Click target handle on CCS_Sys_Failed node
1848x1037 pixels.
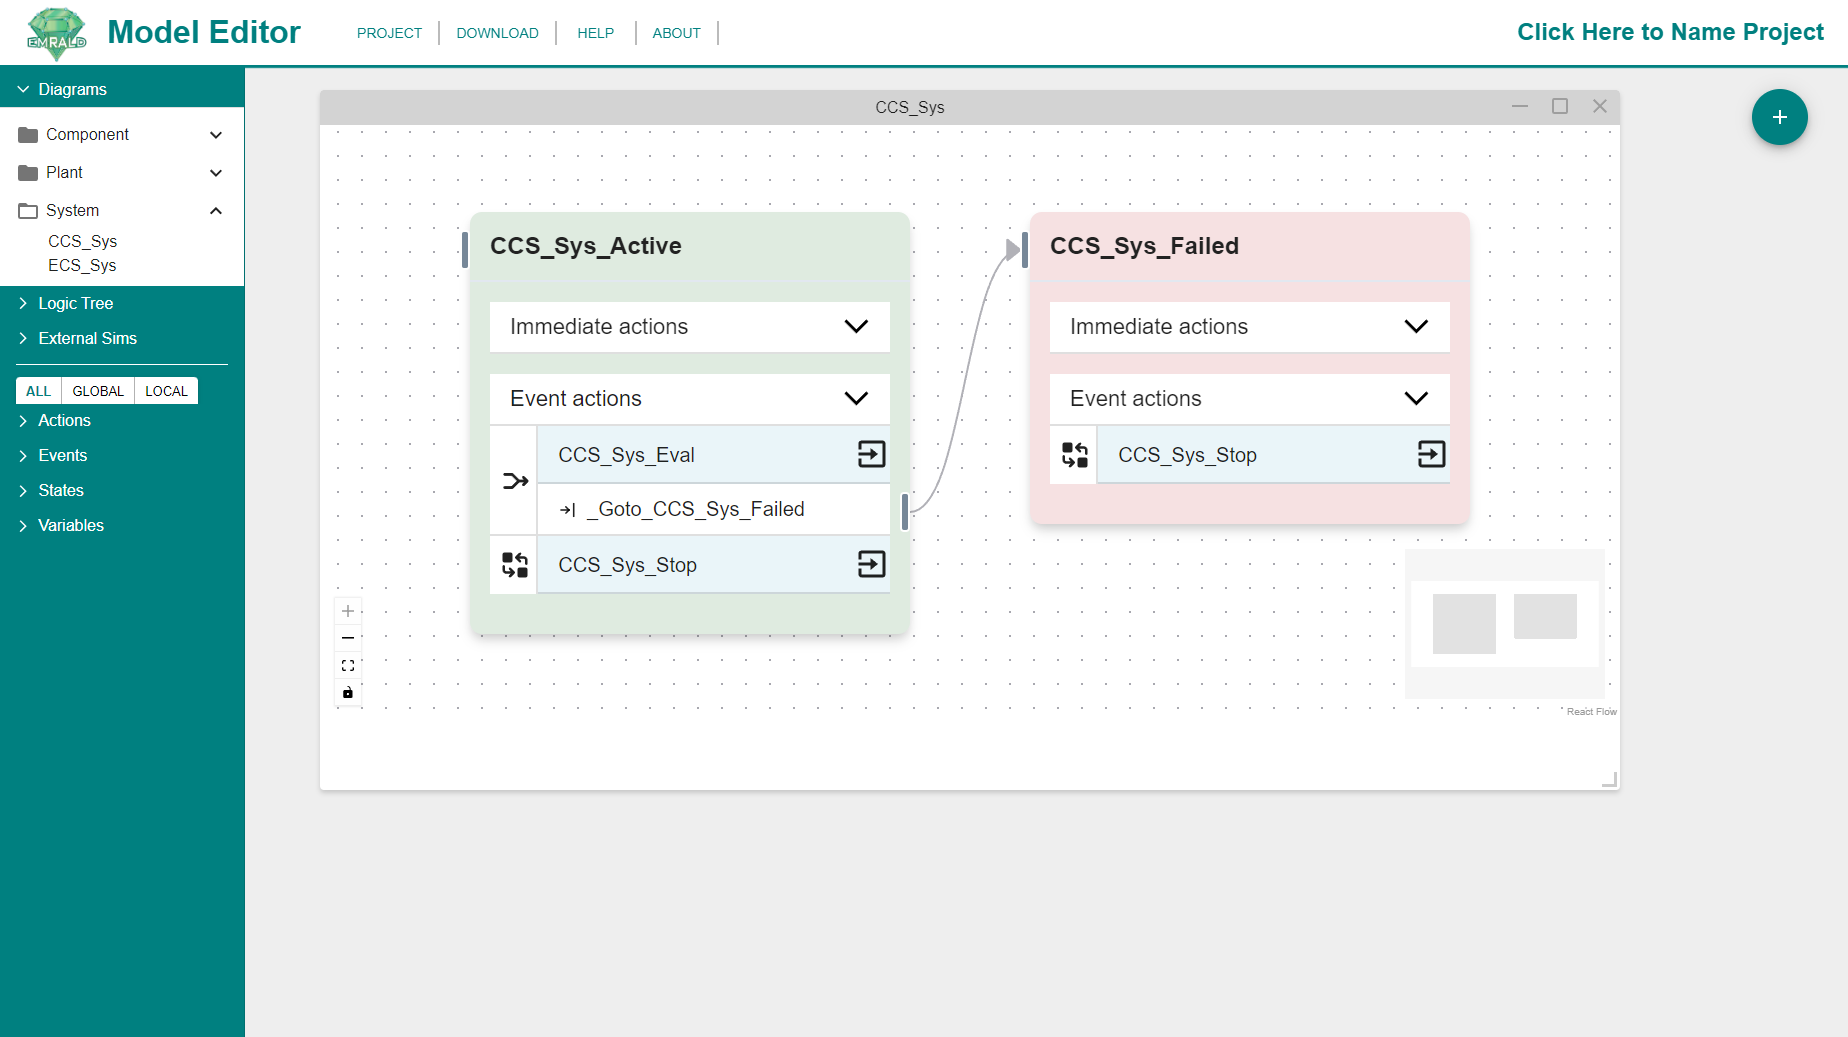pyautogui.click(x=1025, y=249)
